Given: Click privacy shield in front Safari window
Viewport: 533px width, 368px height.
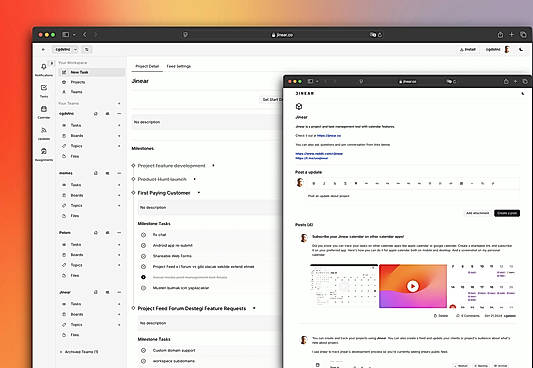Looking at the screenshot, I should click(x=361, y=82).
